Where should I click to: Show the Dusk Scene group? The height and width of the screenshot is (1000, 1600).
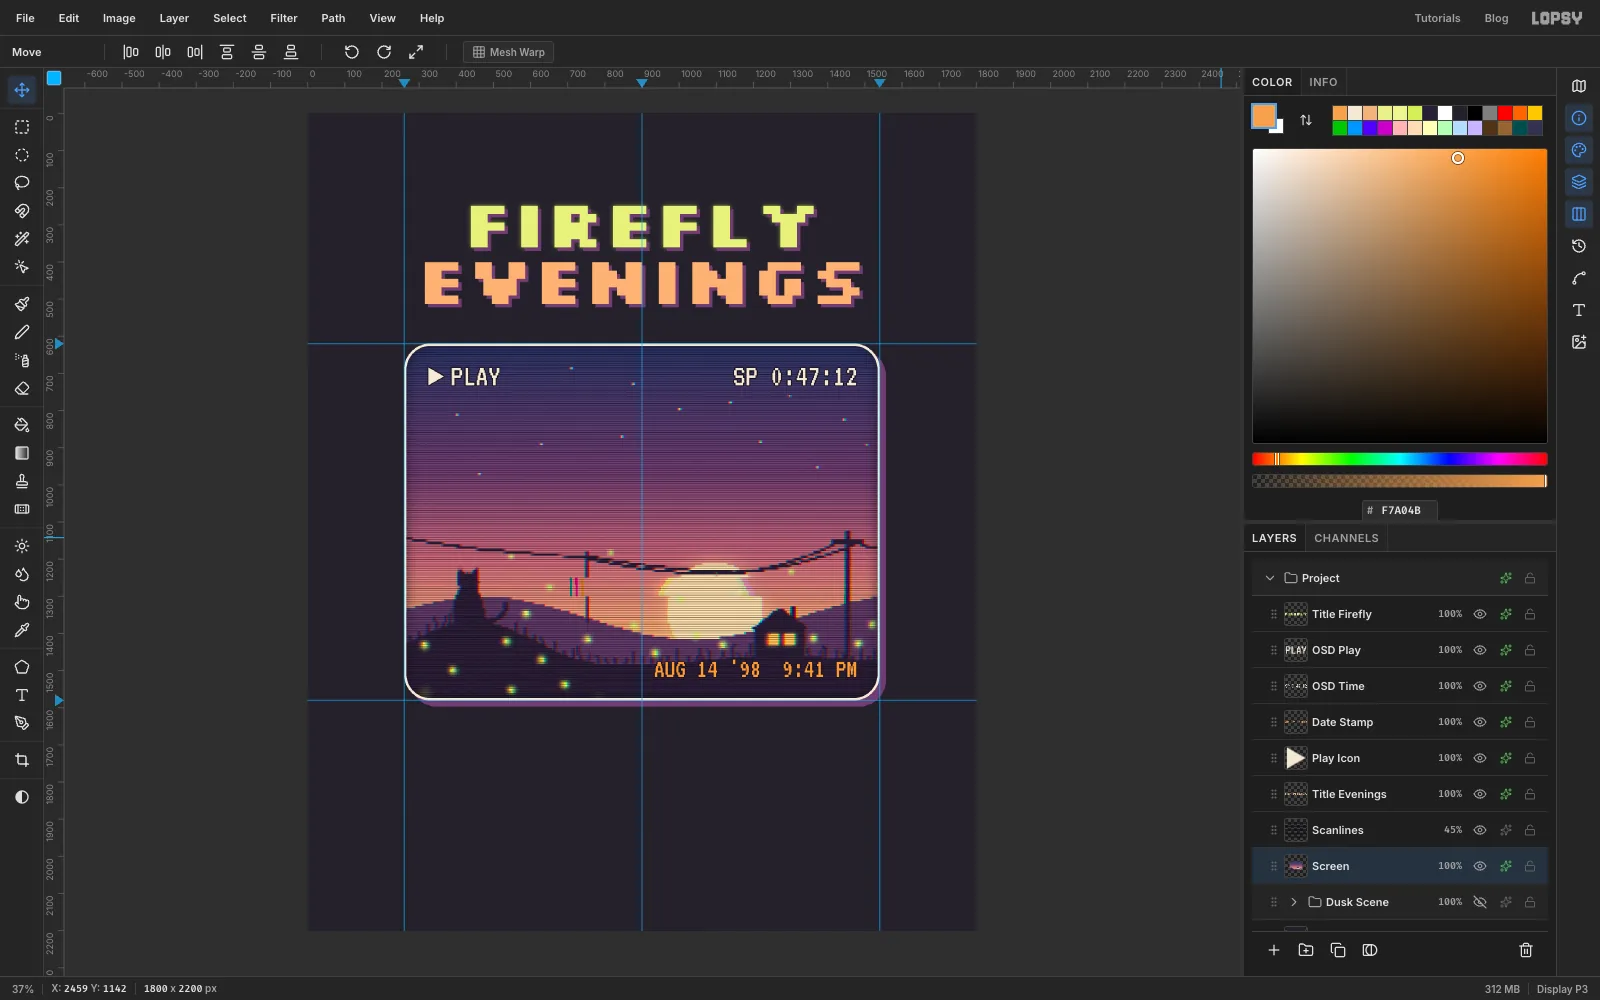1480,902
